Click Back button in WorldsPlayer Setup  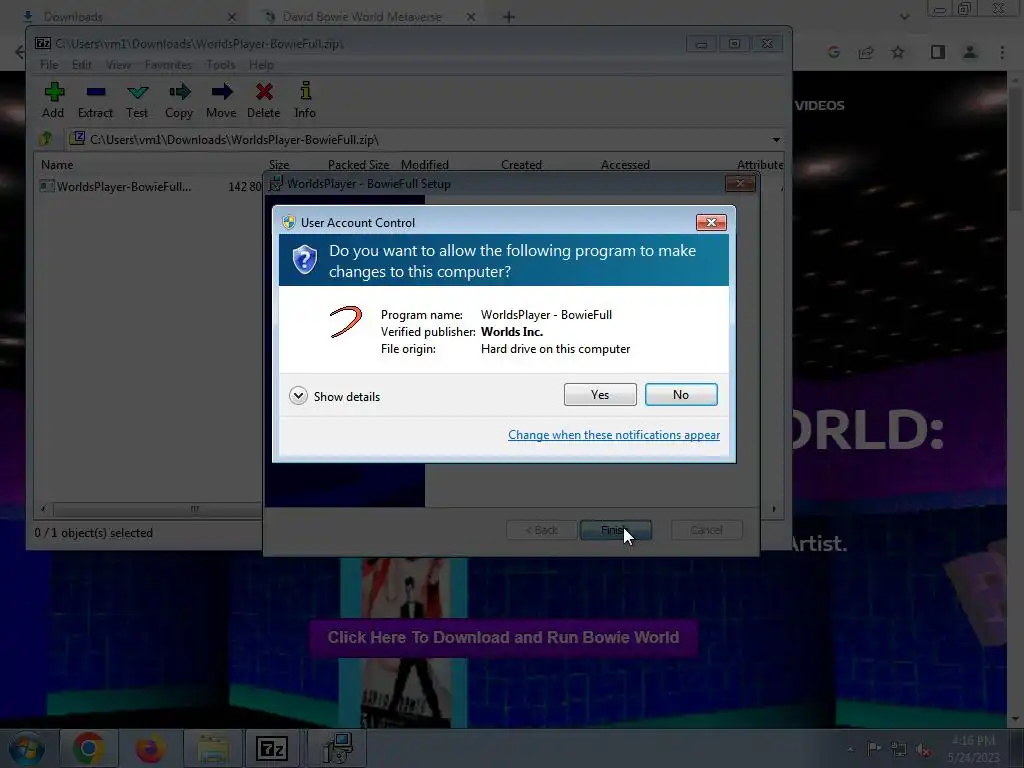click(x=541, y=530)
